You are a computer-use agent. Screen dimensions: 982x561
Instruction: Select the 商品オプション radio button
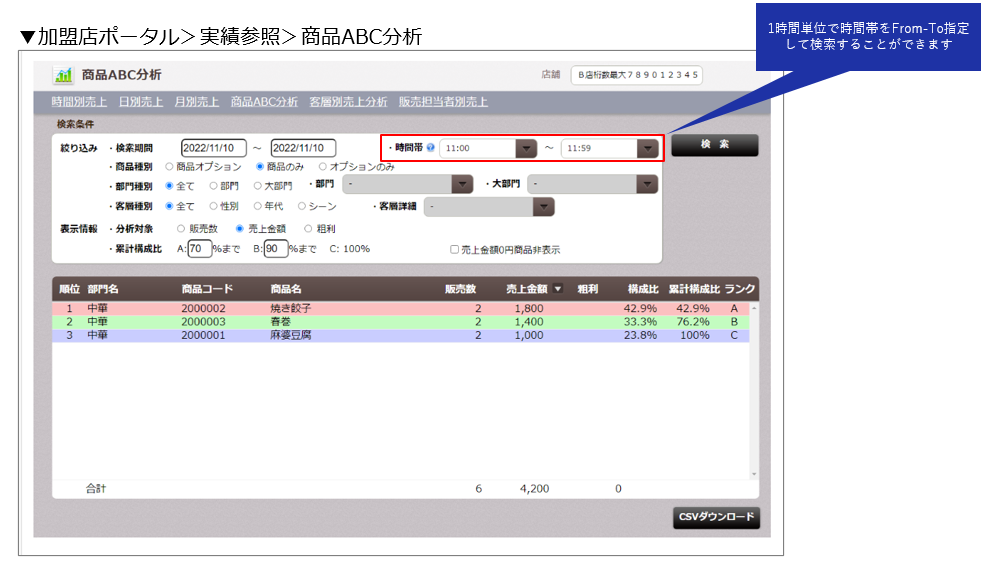click(169, 167)
